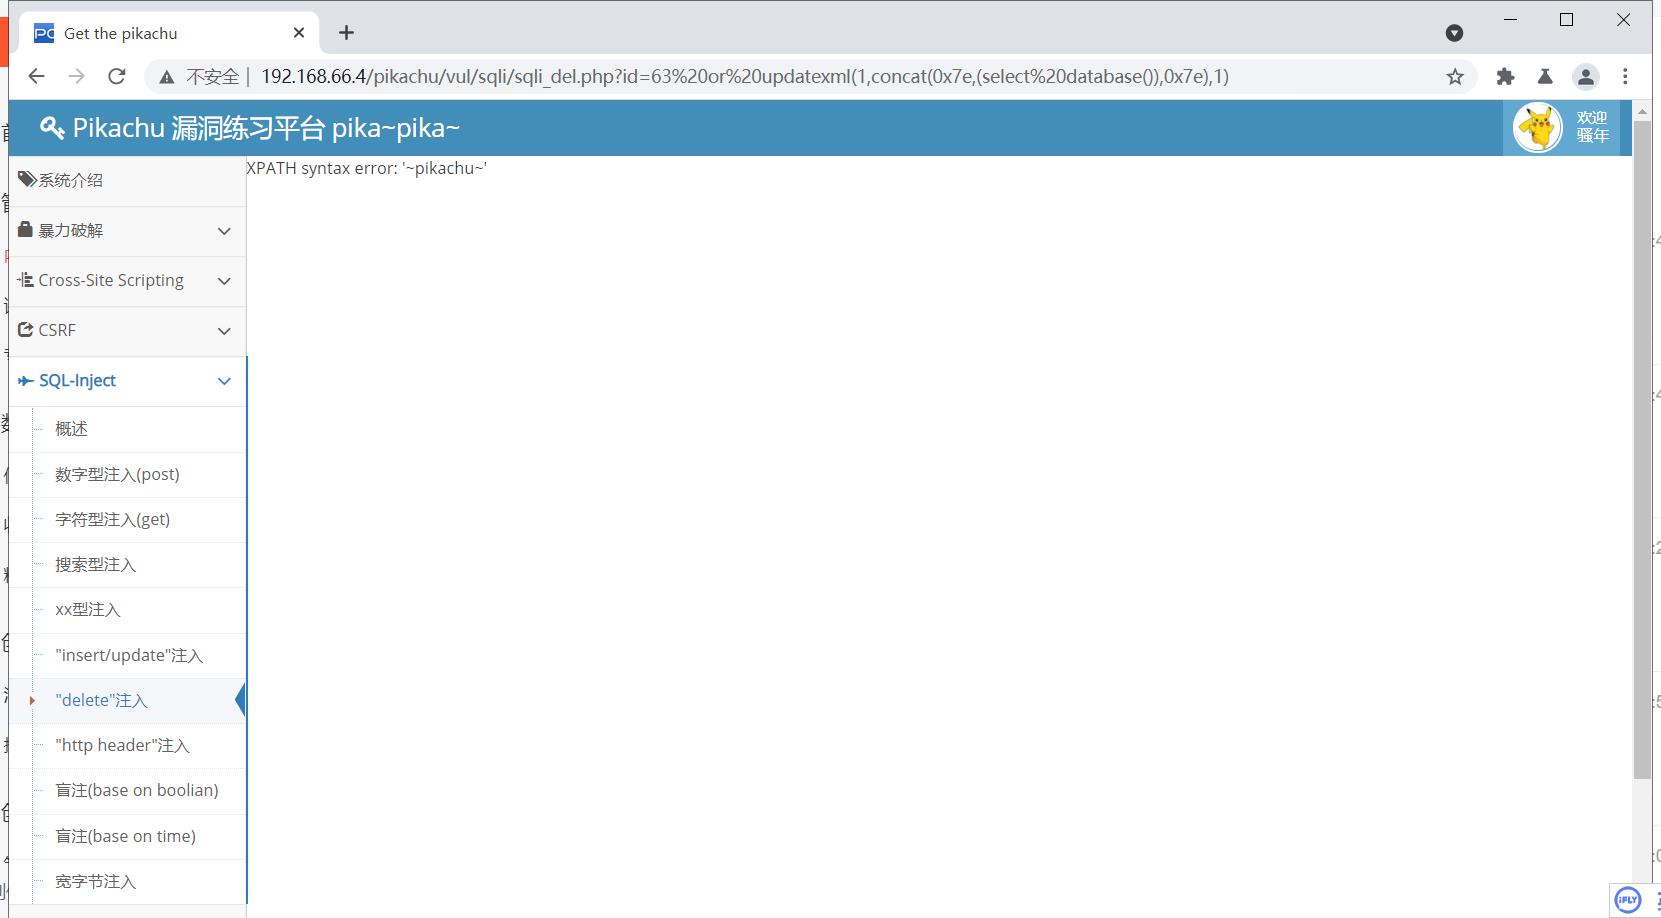The image size is (1661, 918).
Task: Open the Chrome profile avatar
Action: (x=1585, y=76)
